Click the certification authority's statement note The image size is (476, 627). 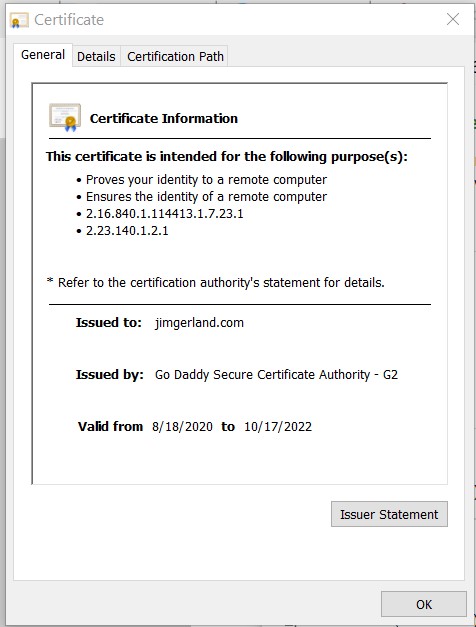click(x=216, y=283)
